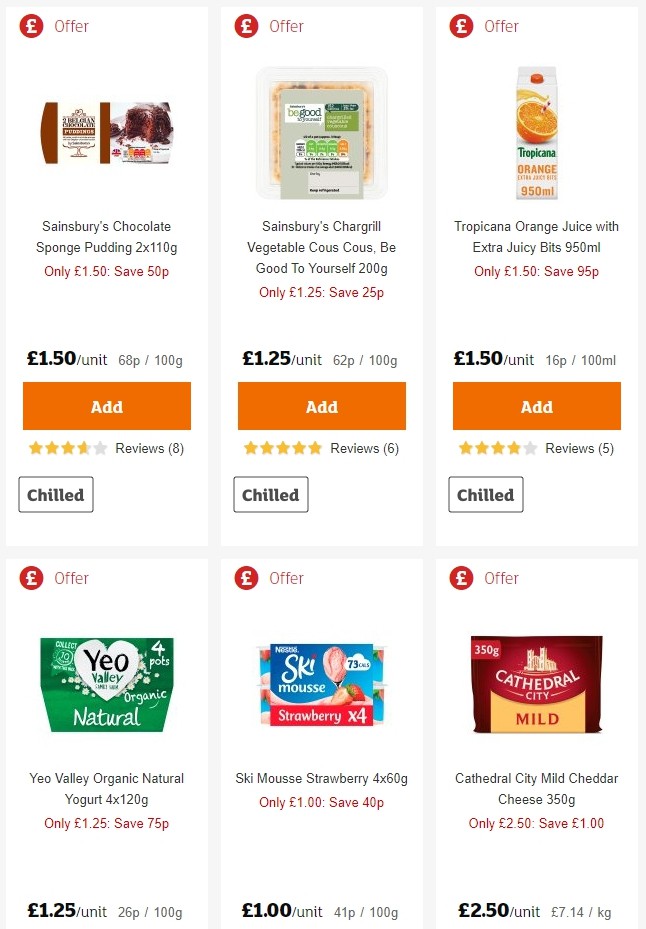Select the Chilled tag under the Chocolate Sponge Pudding

(55, 494)
